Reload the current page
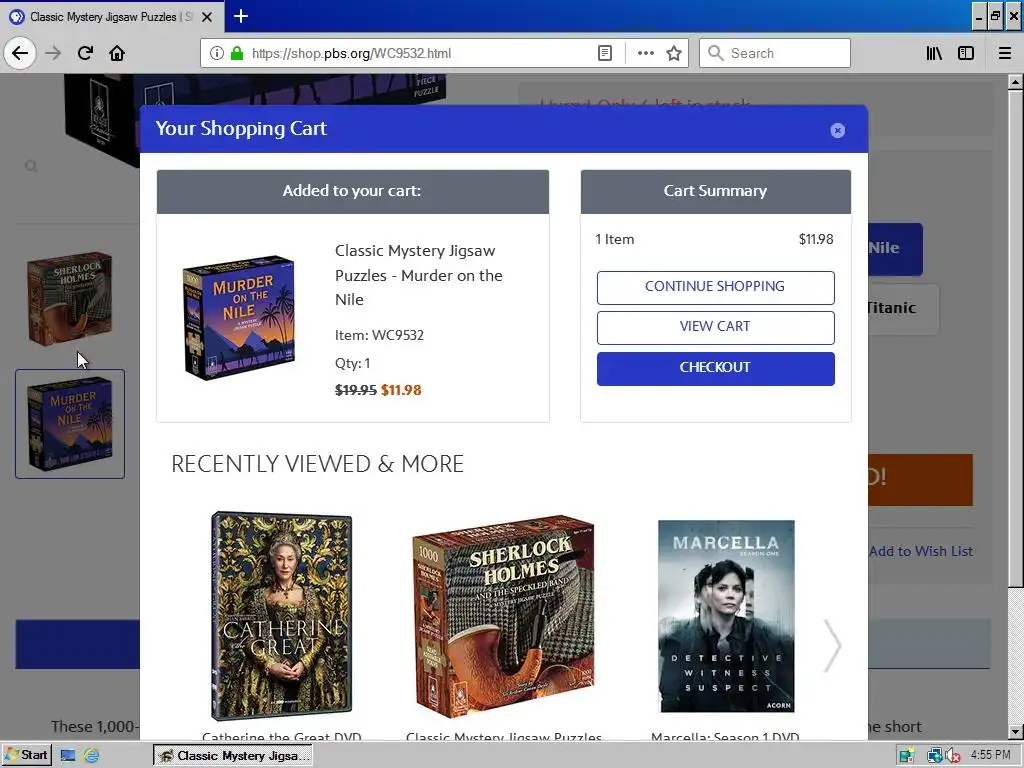Screen dimensions: 1024x768 (85, 53)
